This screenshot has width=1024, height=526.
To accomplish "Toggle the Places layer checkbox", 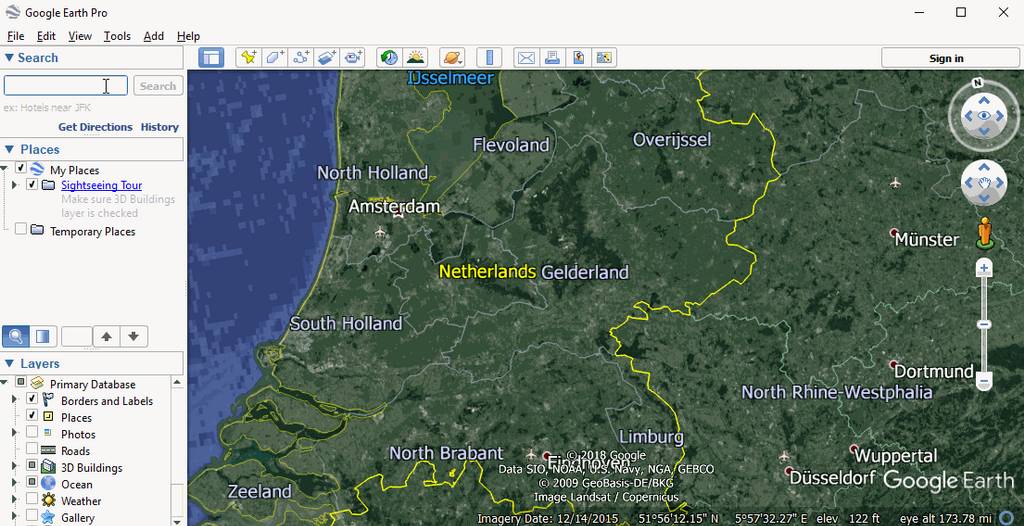I will pos(31,415).
